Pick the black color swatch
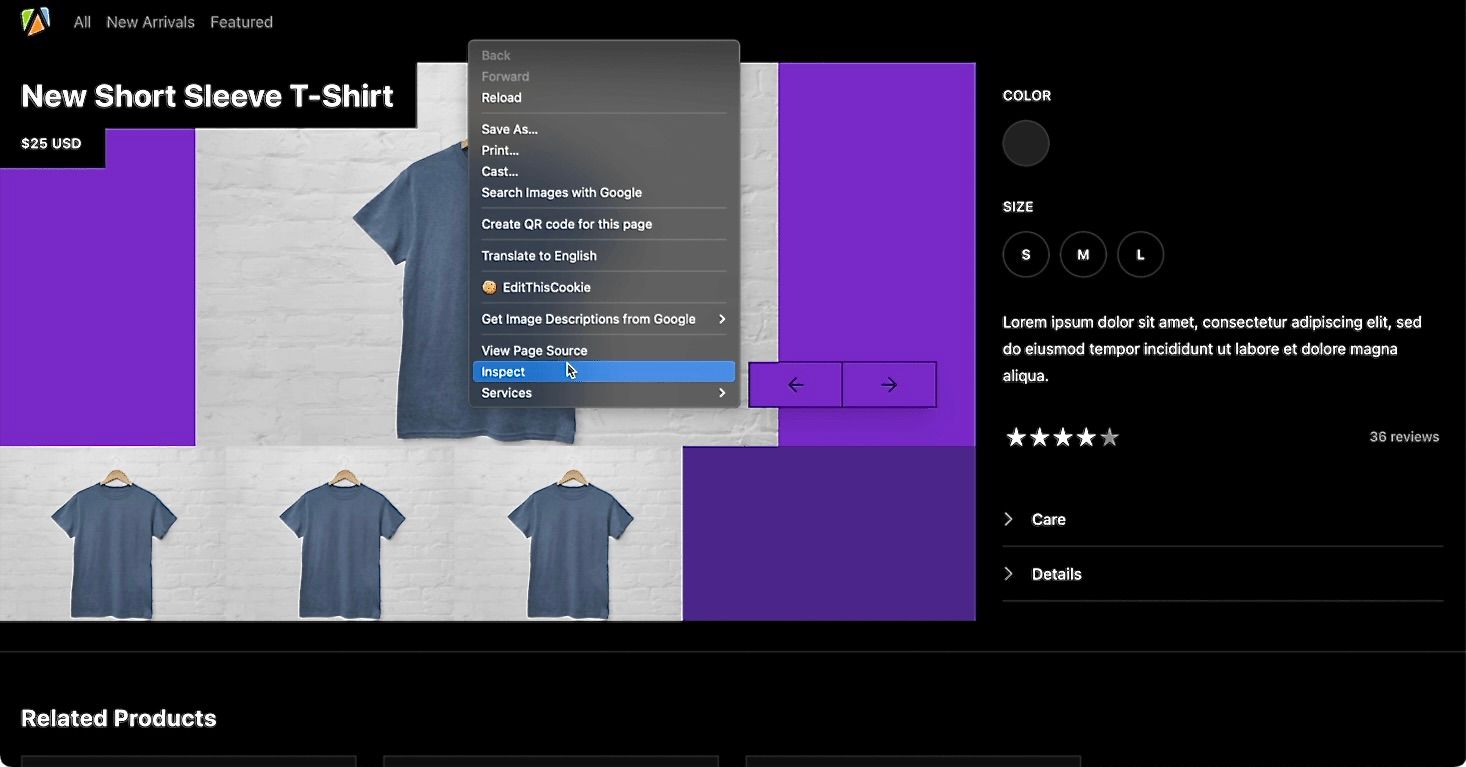 pos(1025,143)
